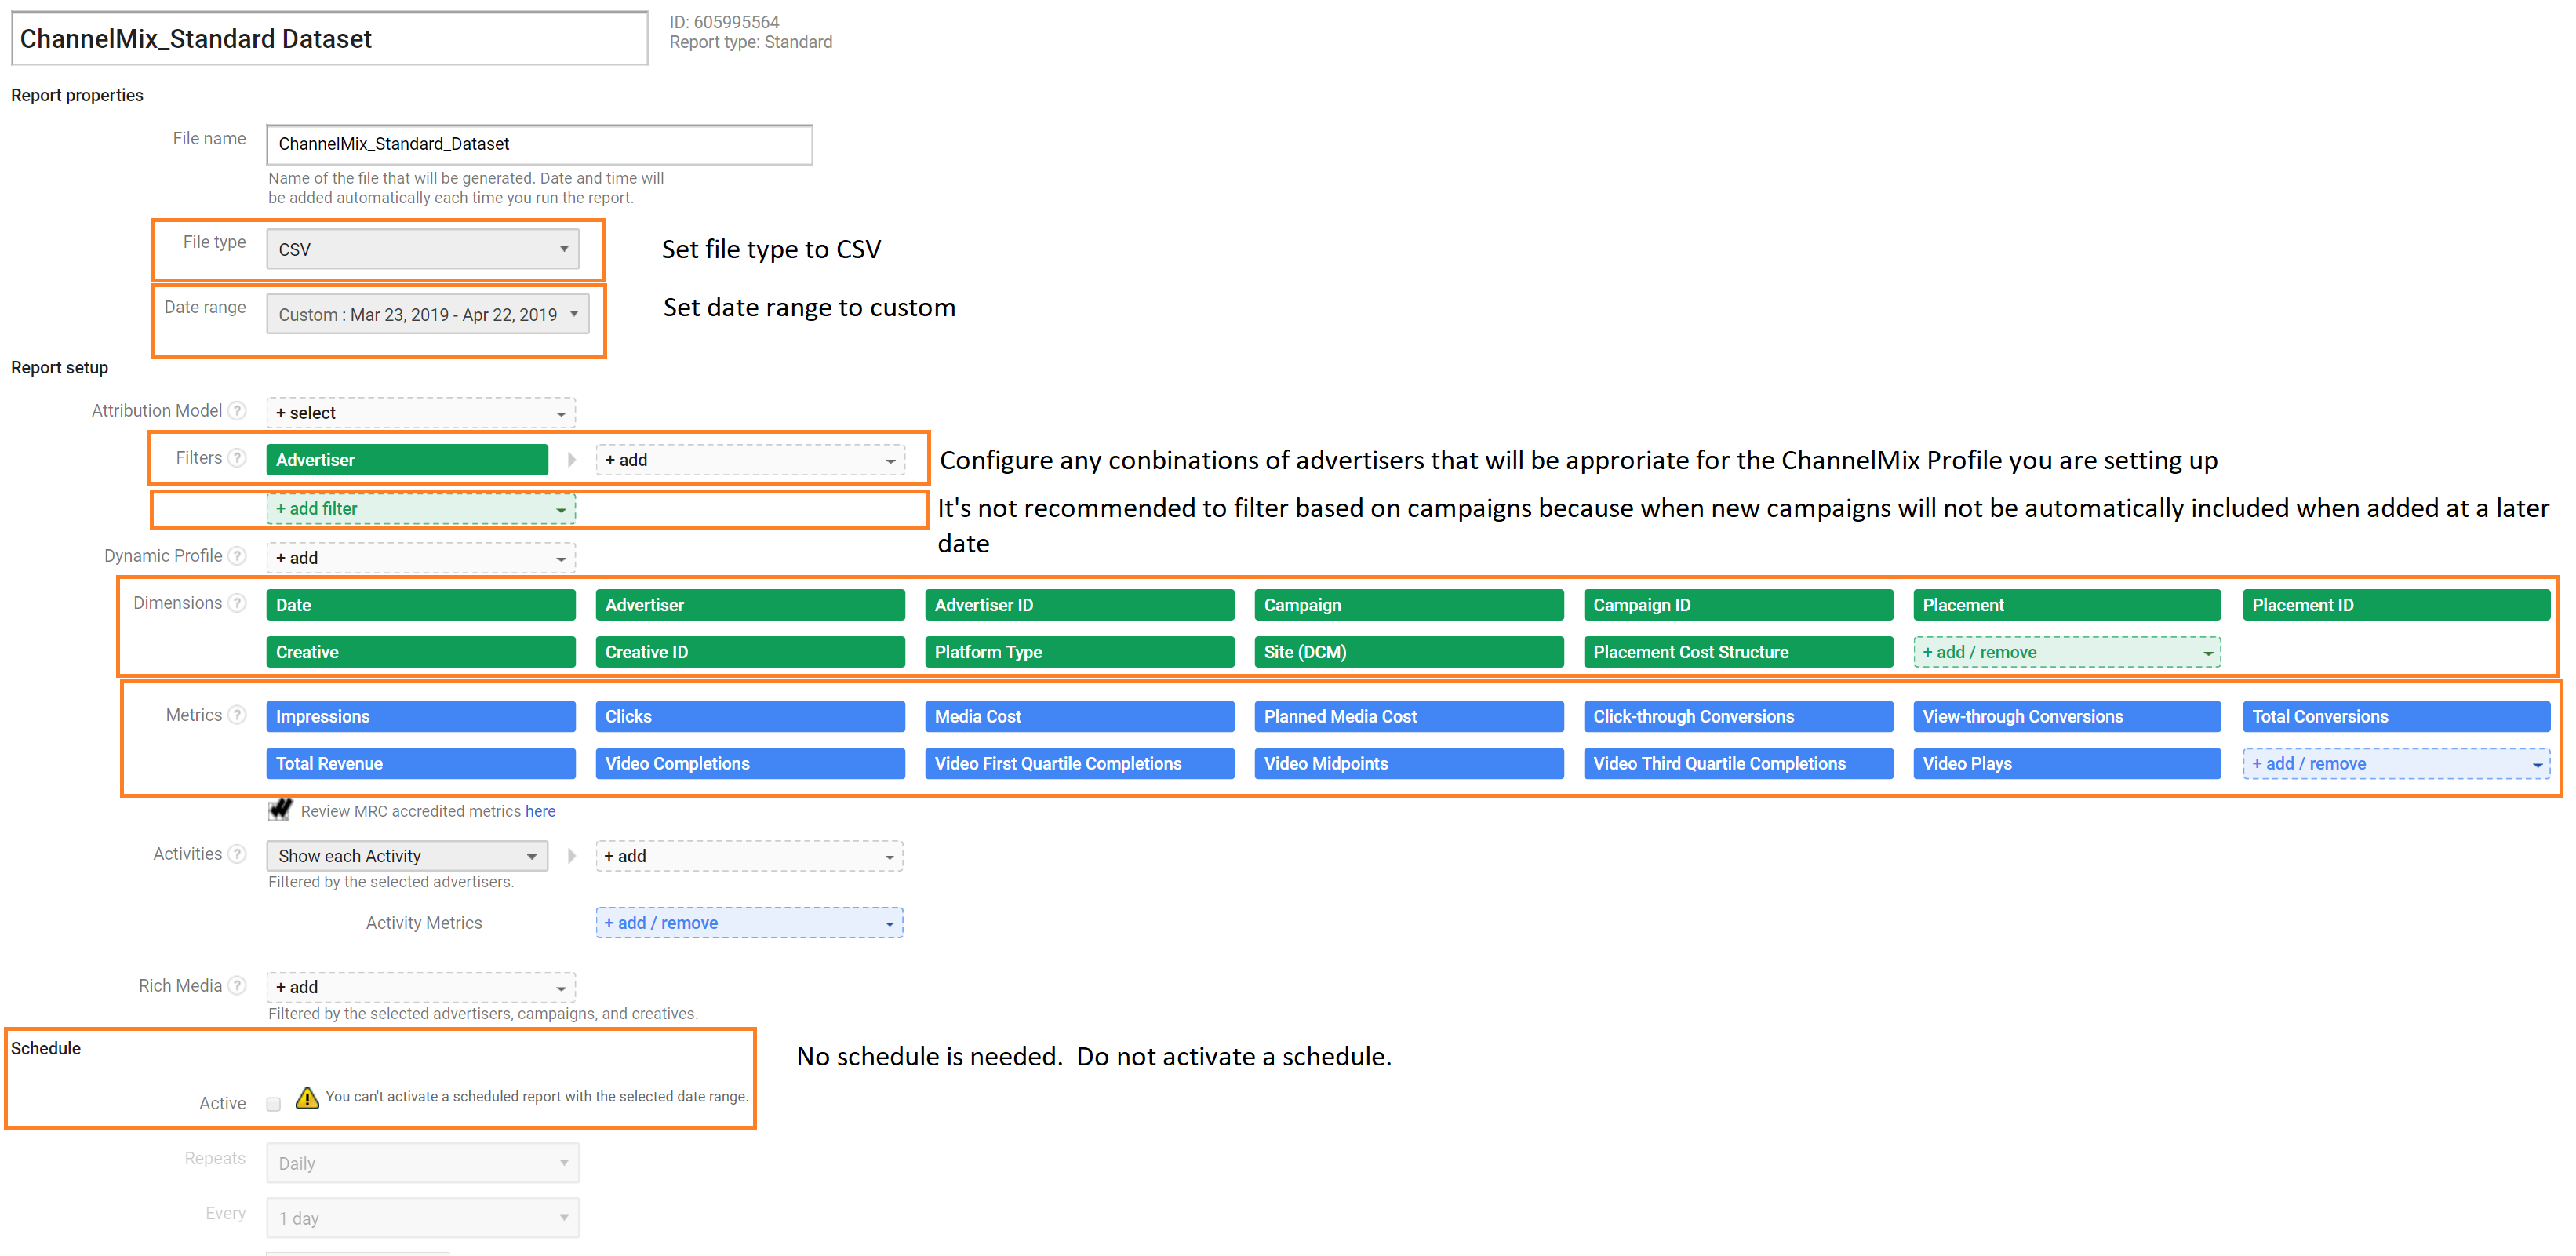
Task: Expand the add filter dropdown
Action: 421,509
